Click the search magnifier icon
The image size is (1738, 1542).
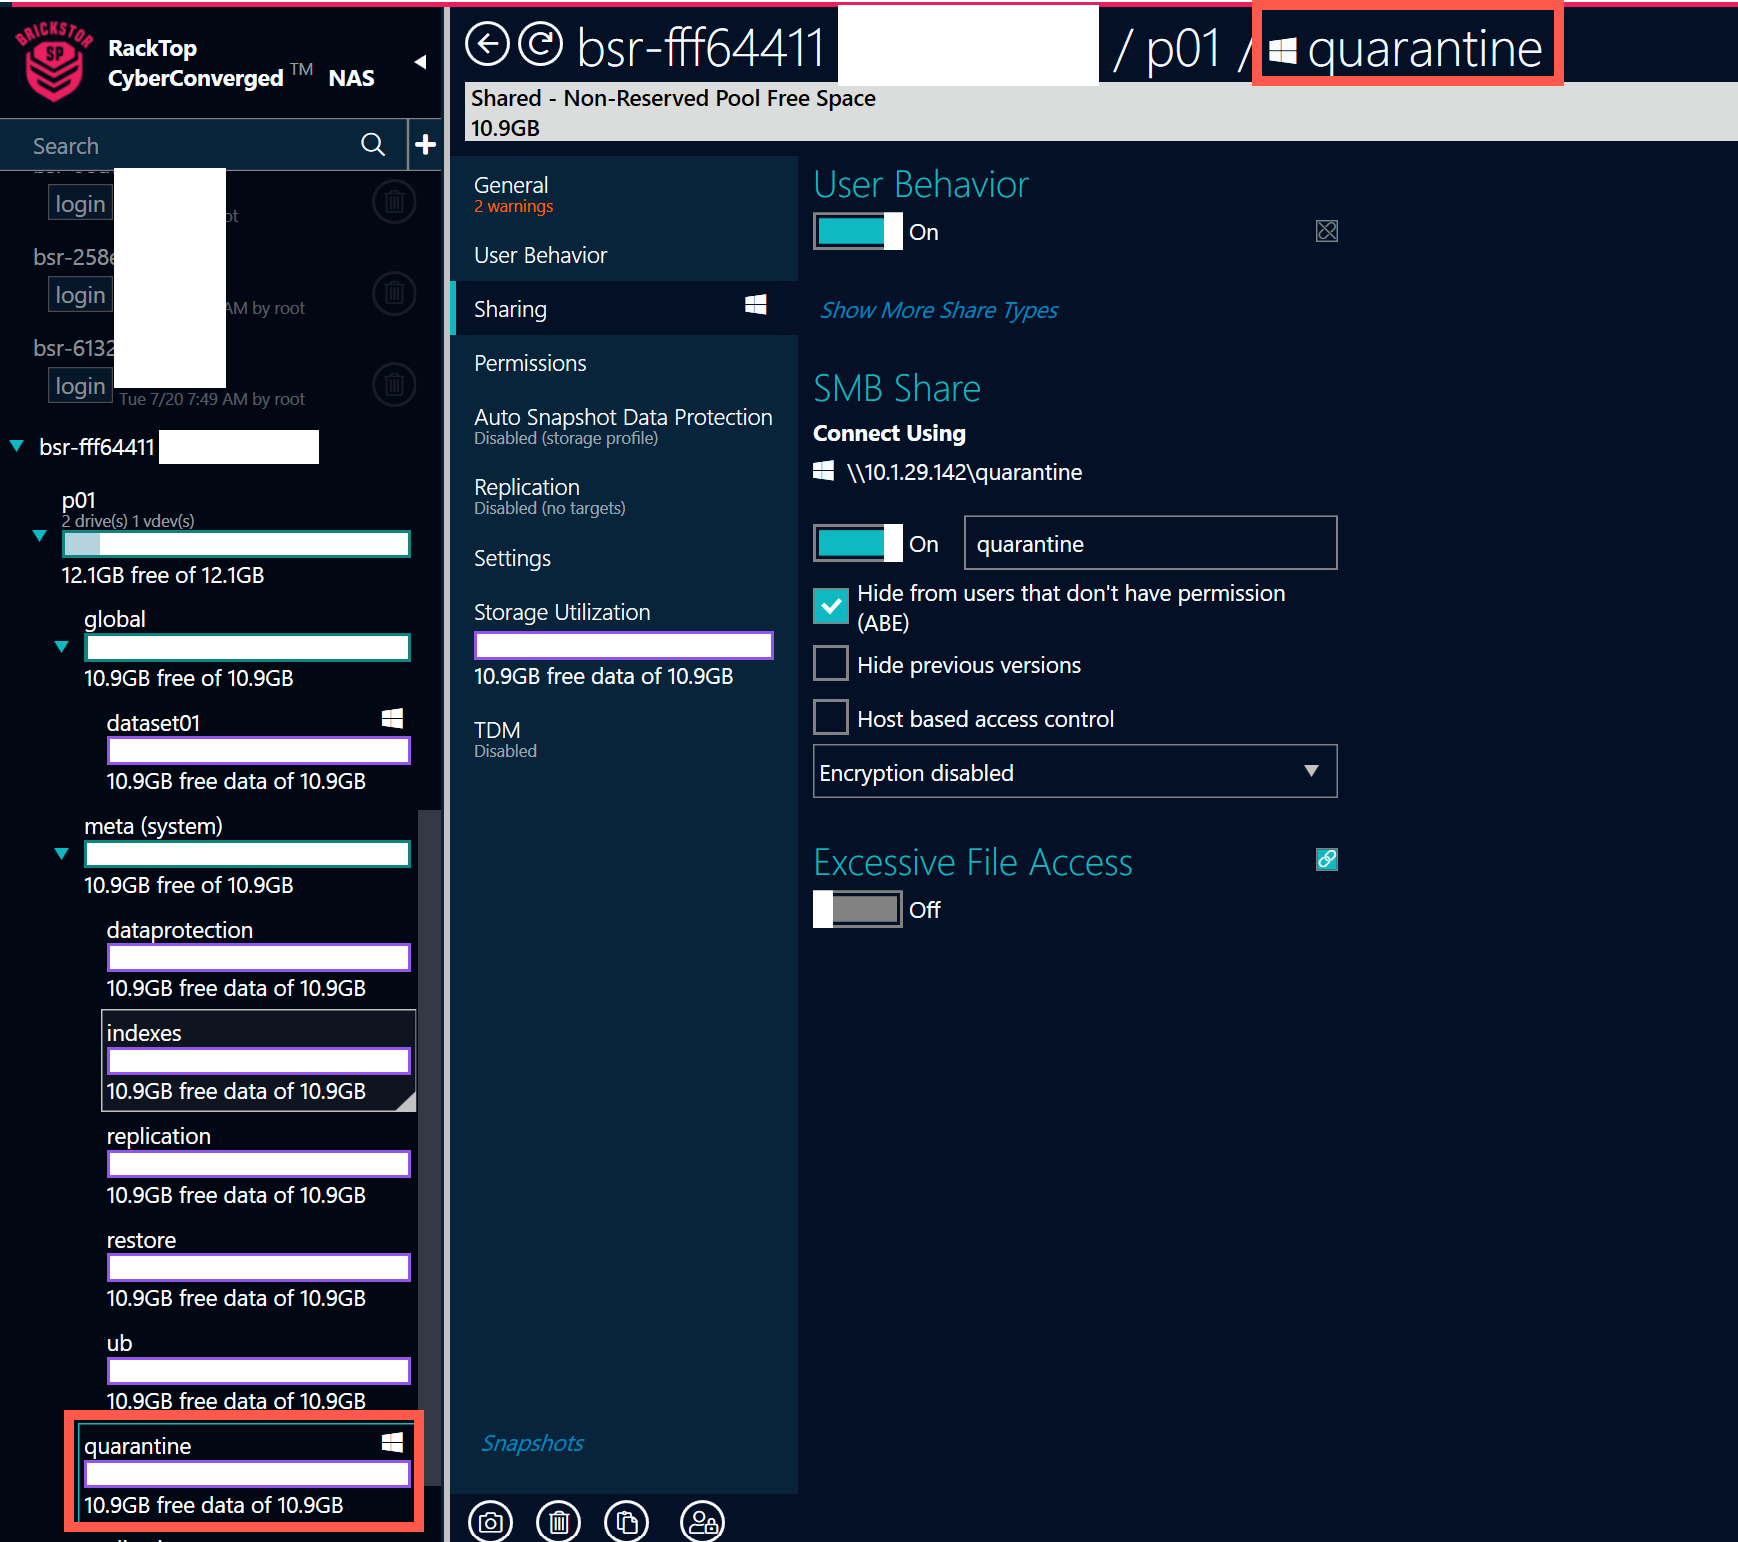tap(373, 145)
